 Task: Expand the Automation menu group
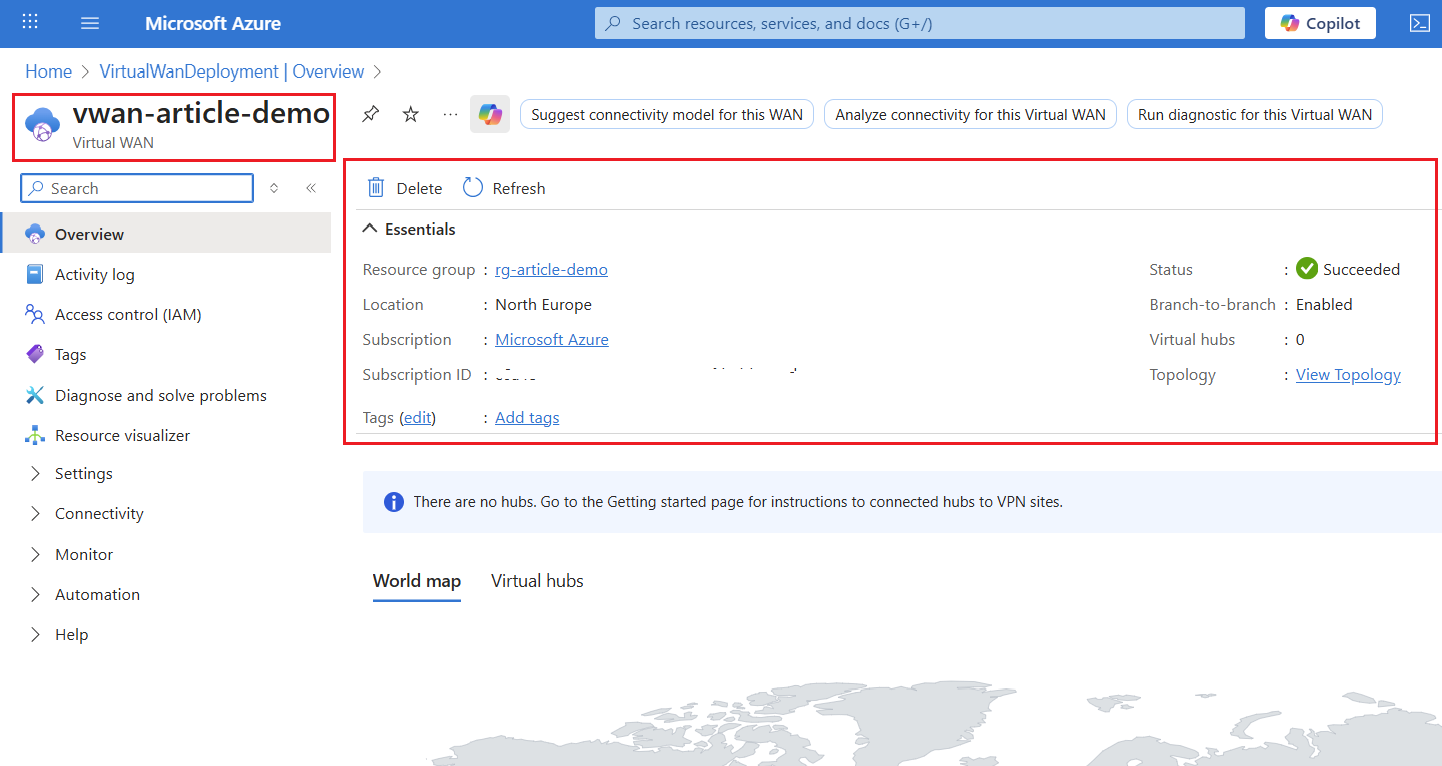(x=36, y=594)
